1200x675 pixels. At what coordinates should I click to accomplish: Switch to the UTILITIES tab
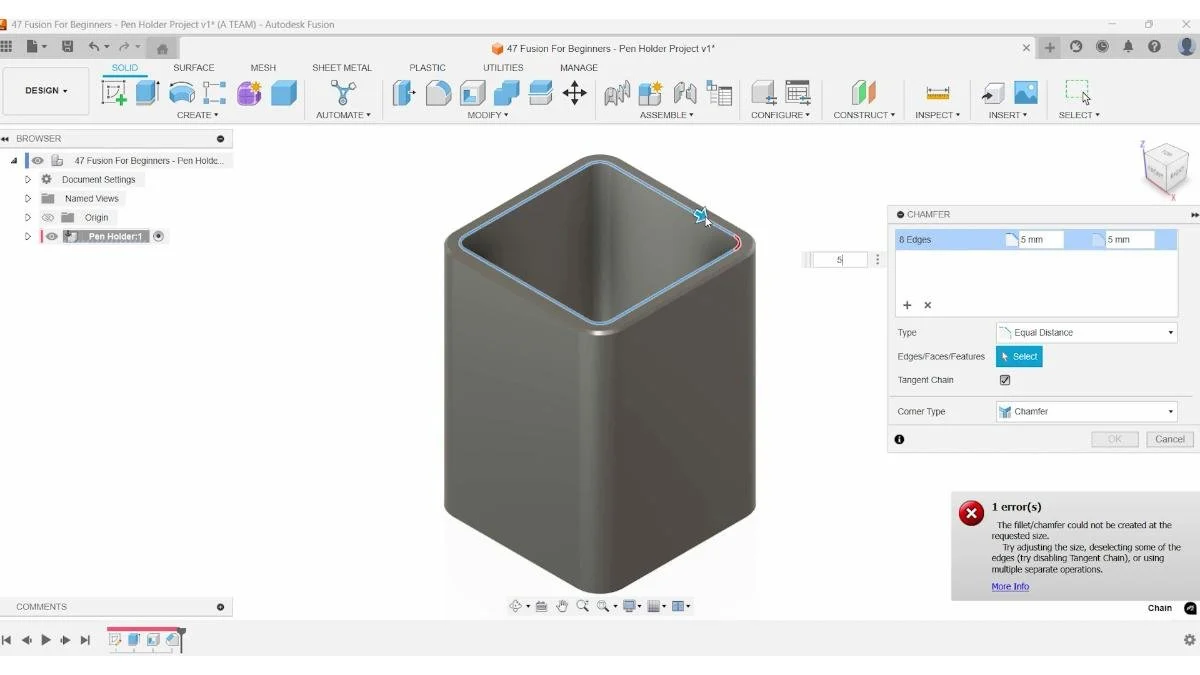click(x=503, y=68)
